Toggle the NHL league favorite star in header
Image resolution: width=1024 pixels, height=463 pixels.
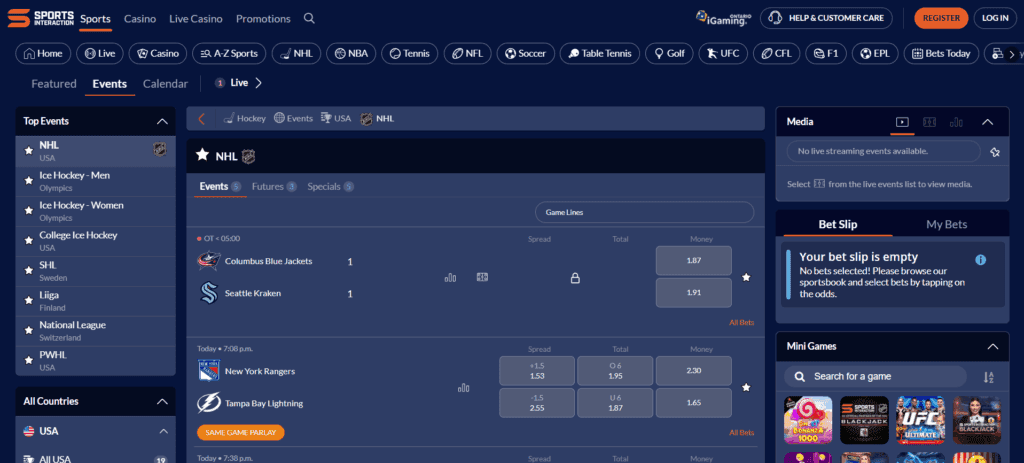pyautogui.click(x=202, y=155)
